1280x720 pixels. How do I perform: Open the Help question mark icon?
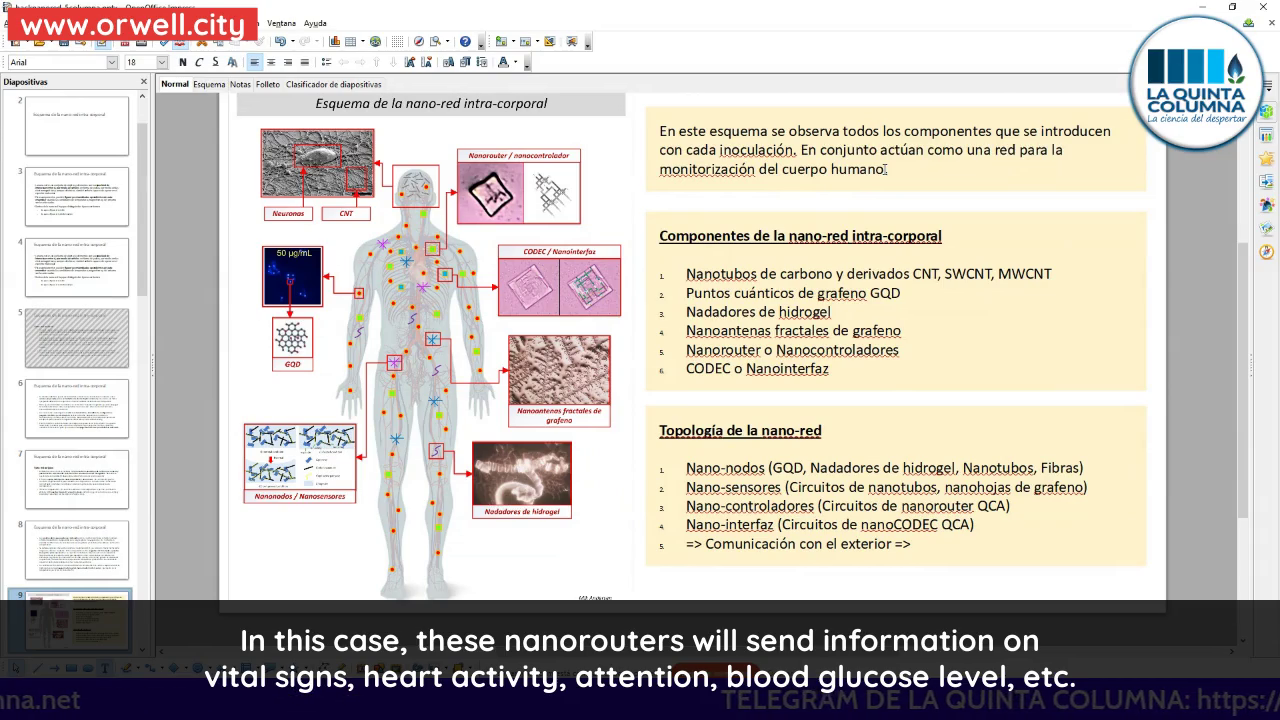pyautogui.click(x=465, y=42)
